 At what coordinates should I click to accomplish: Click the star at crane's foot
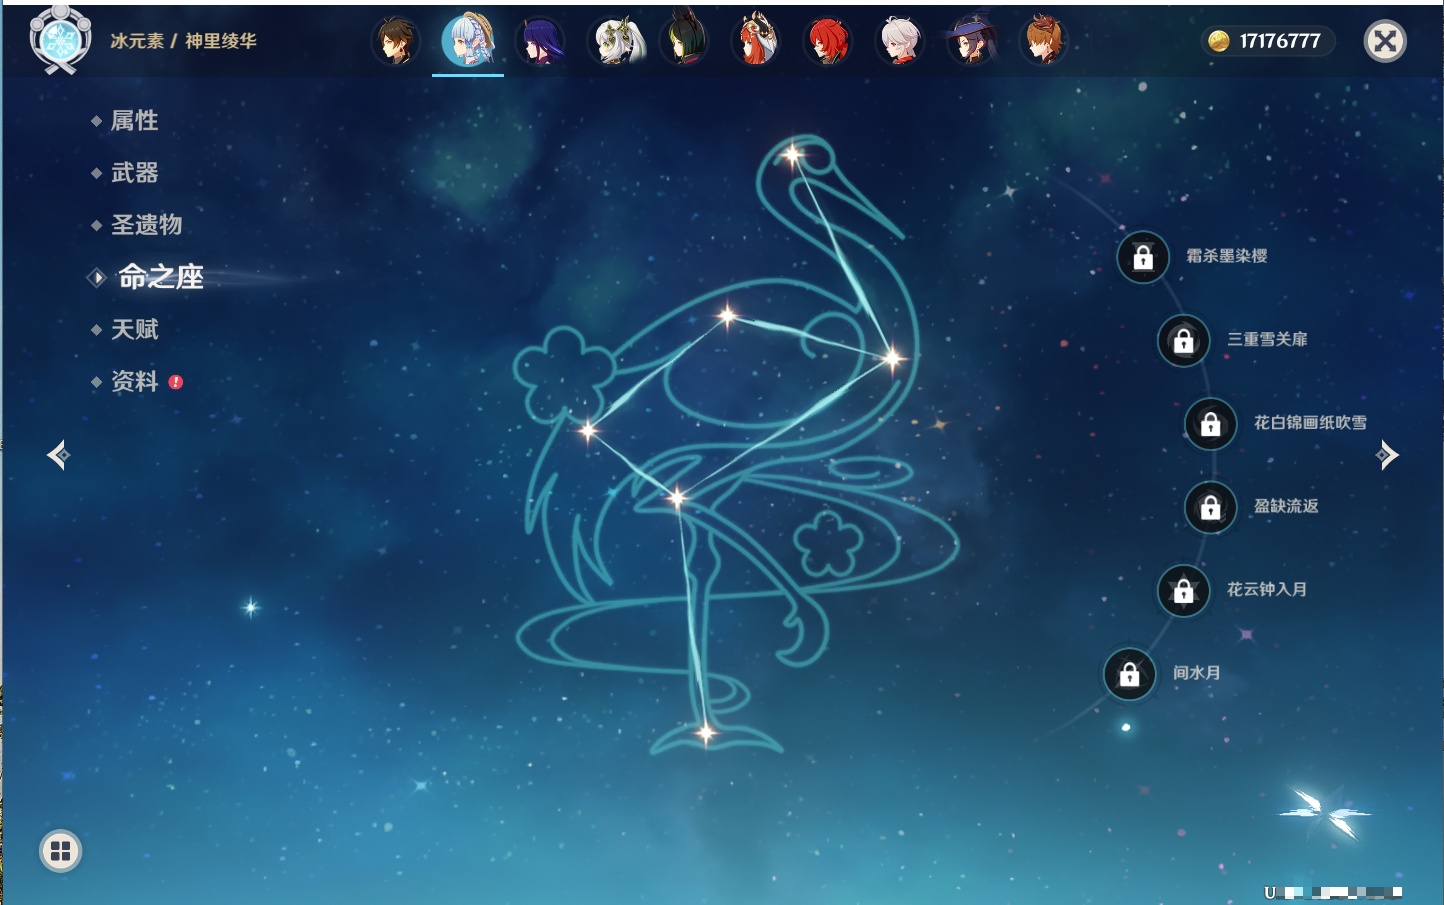pyautogui.click(x=706, y=733)
